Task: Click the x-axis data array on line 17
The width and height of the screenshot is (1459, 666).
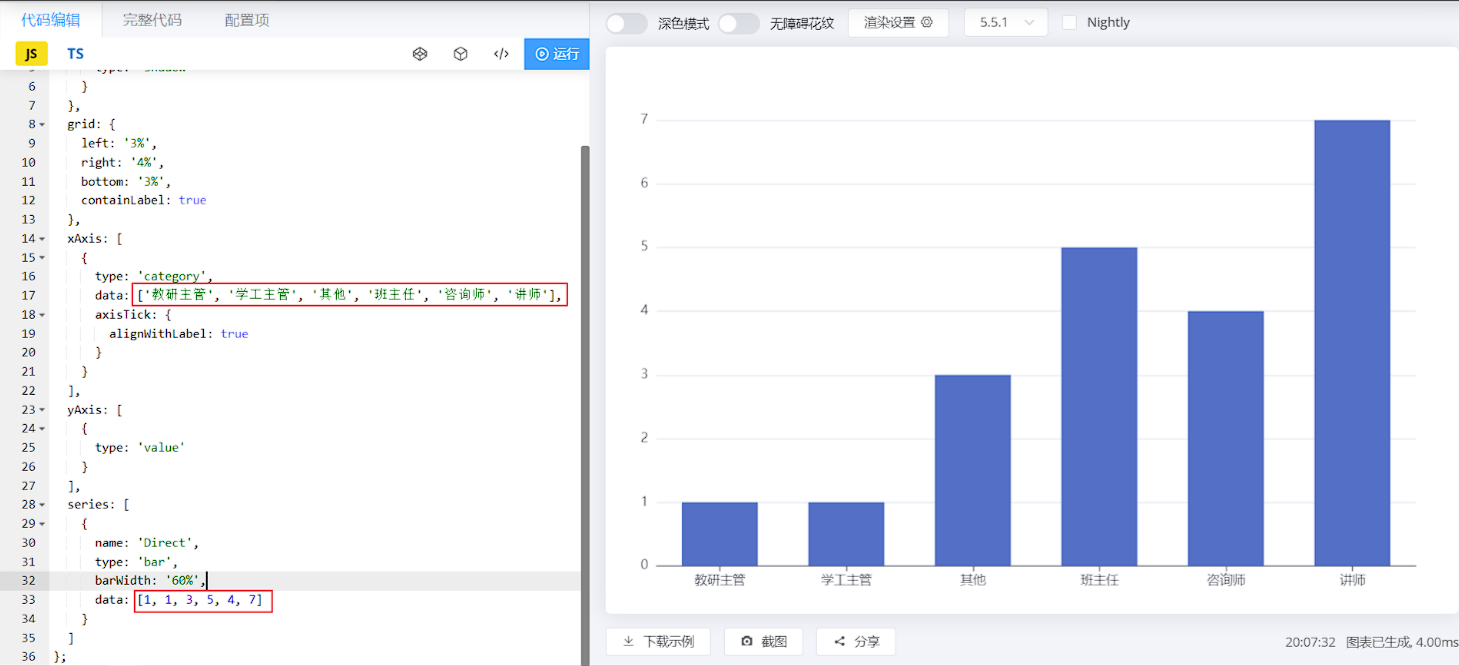Action: coord(349,295)
